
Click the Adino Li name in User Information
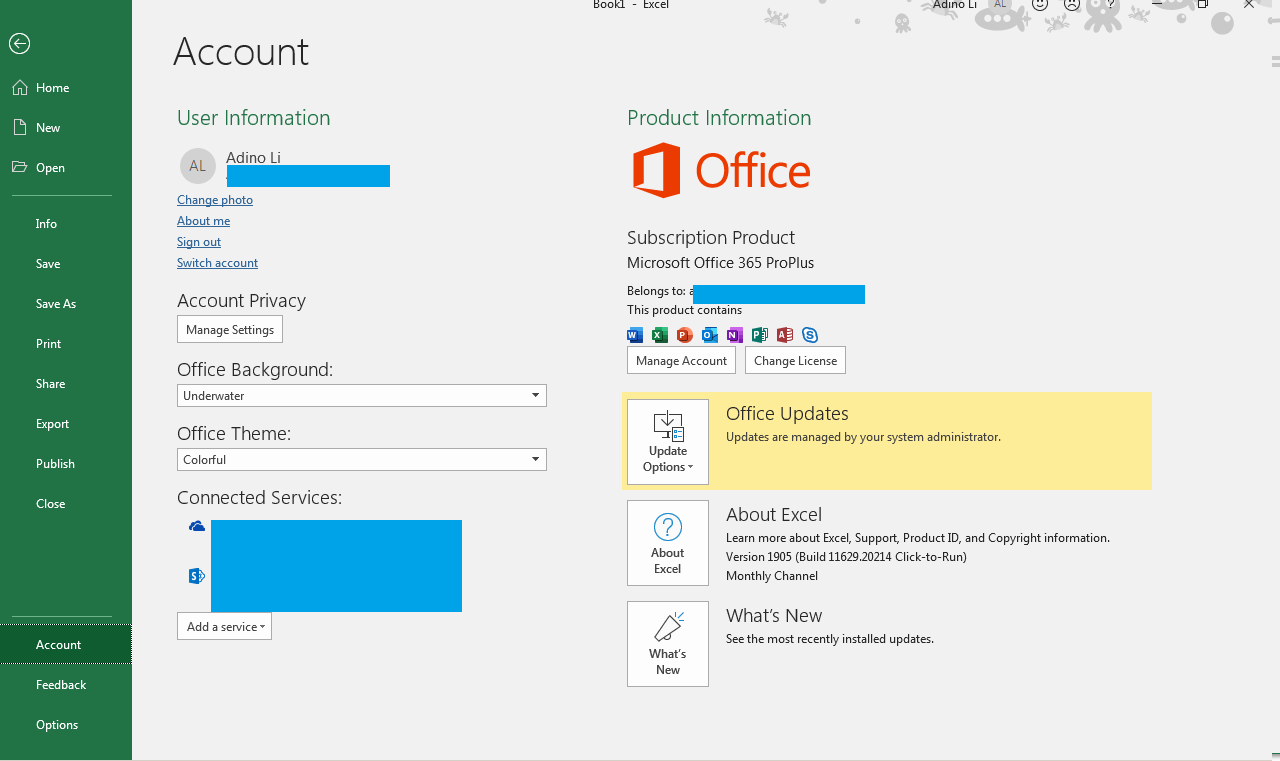253,158
